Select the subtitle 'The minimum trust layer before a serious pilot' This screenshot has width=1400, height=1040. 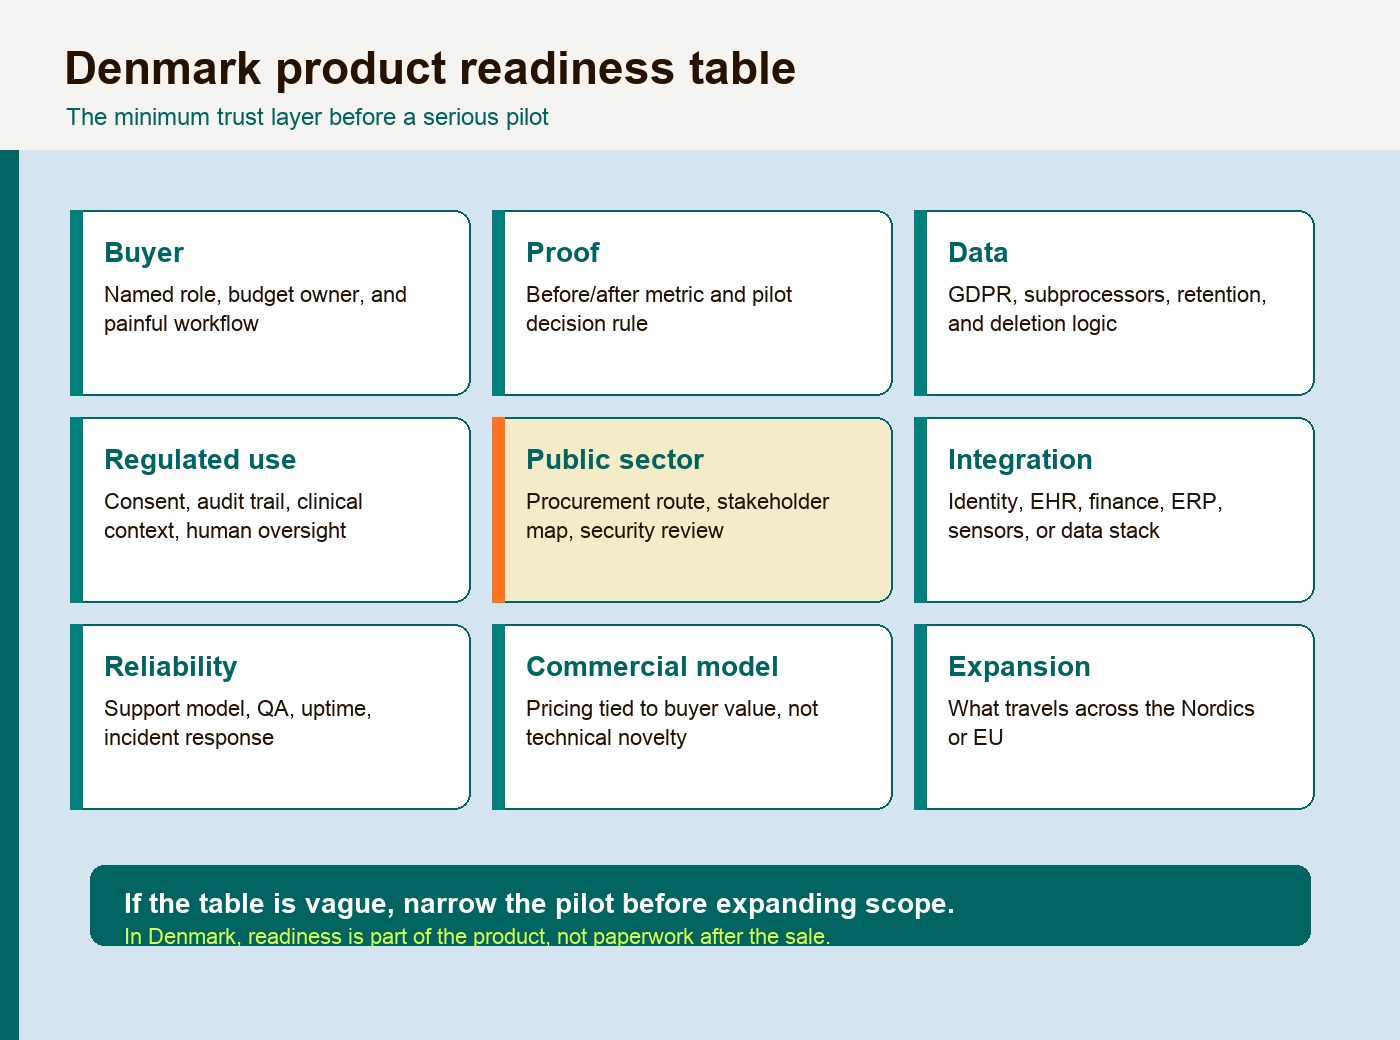307,117
